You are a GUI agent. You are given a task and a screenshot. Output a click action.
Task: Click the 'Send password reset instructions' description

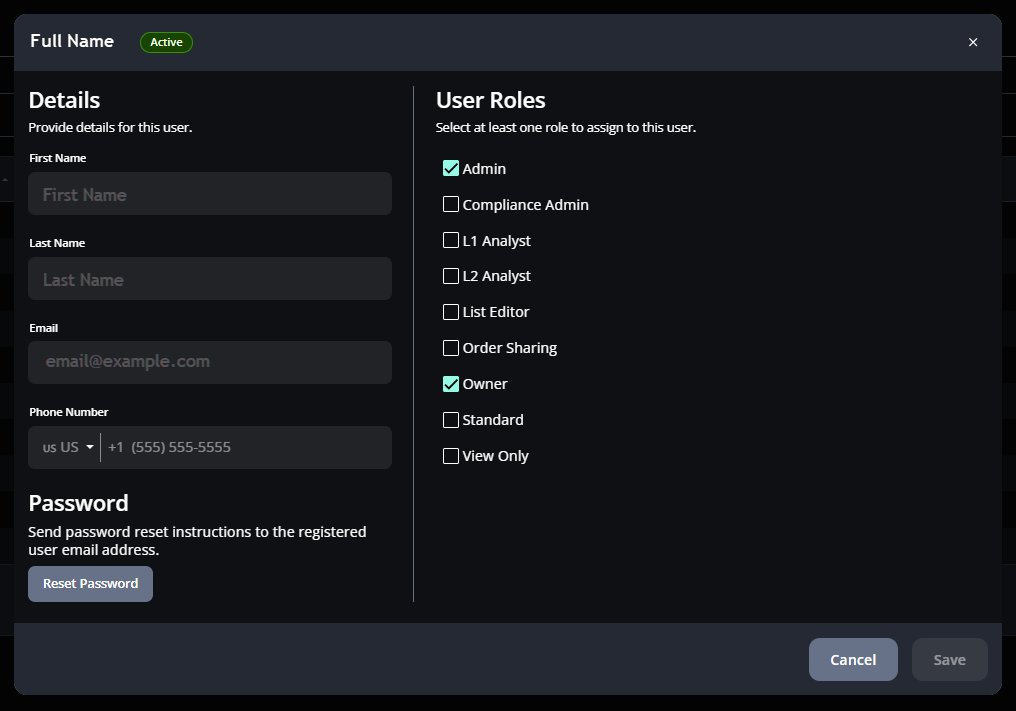[197, 541]
